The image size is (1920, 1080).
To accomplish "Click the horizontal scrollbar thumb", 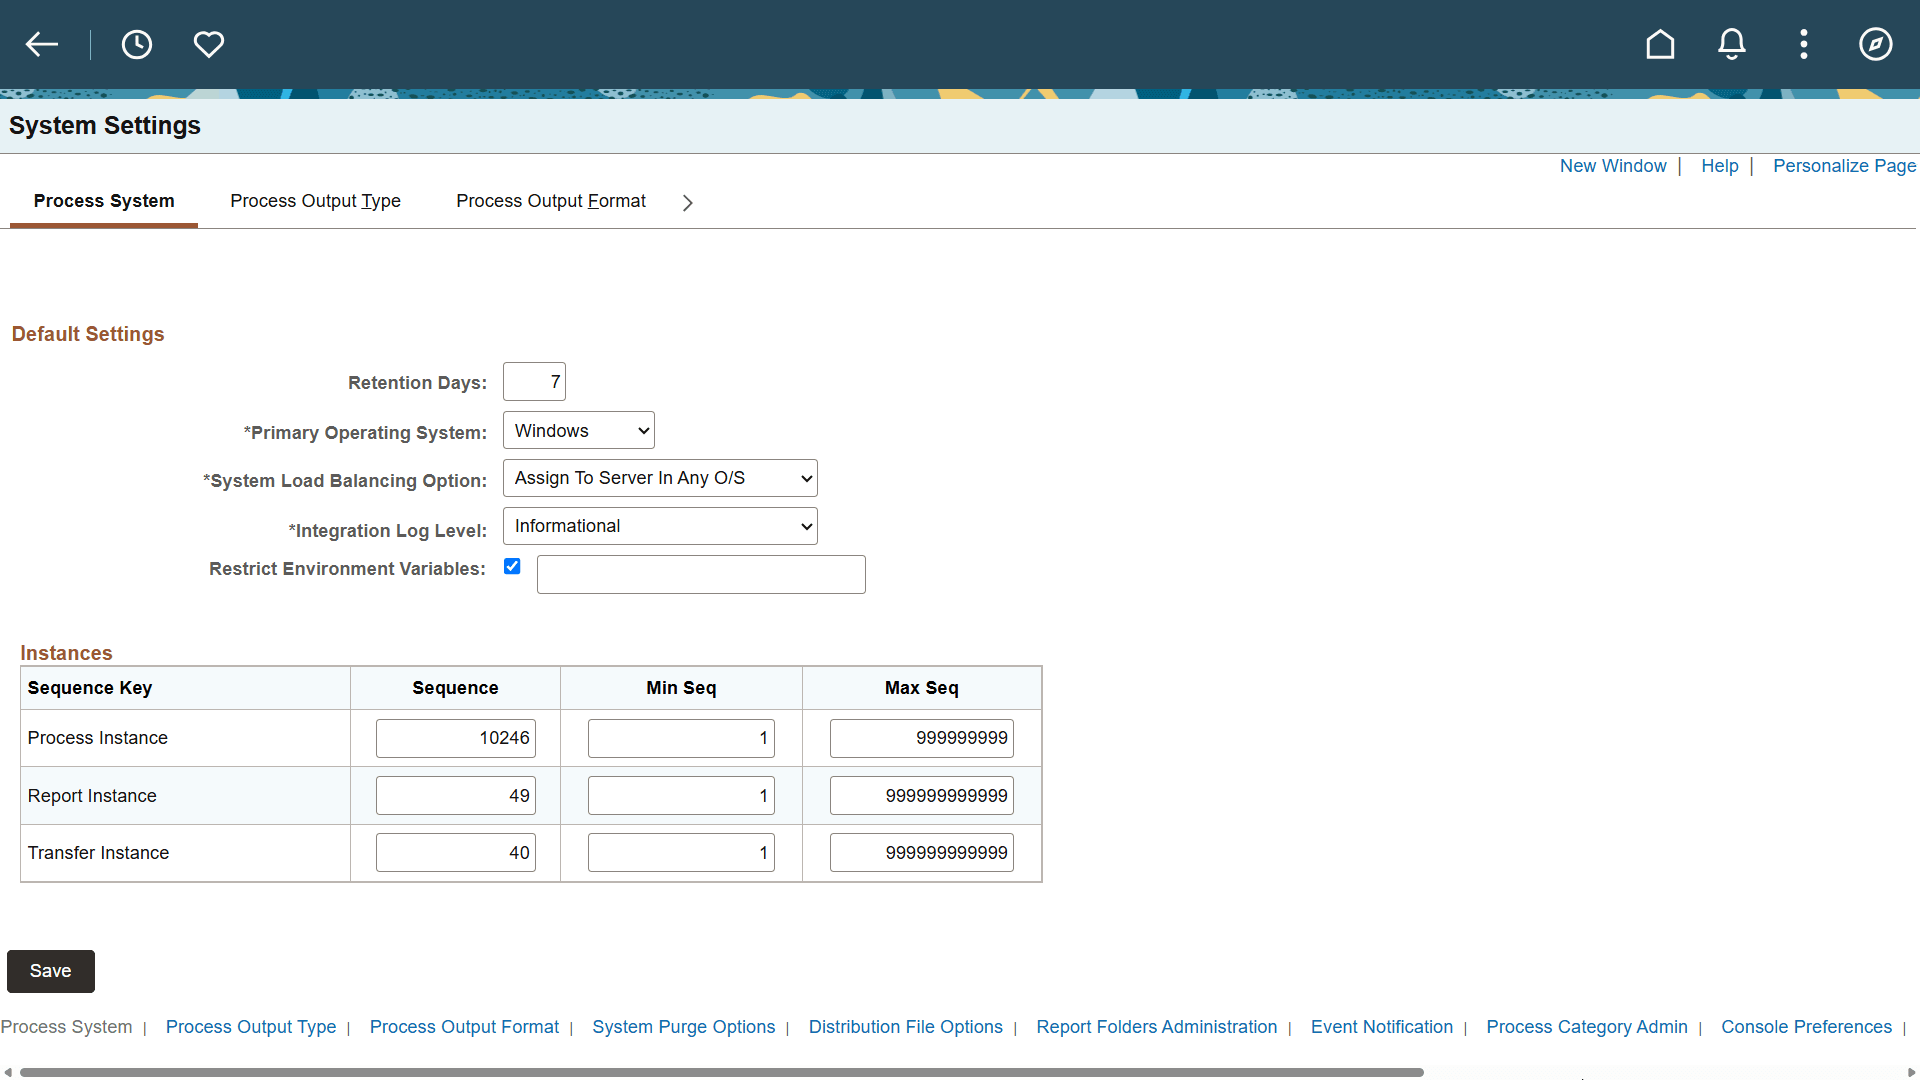I will click(721, 1072).
